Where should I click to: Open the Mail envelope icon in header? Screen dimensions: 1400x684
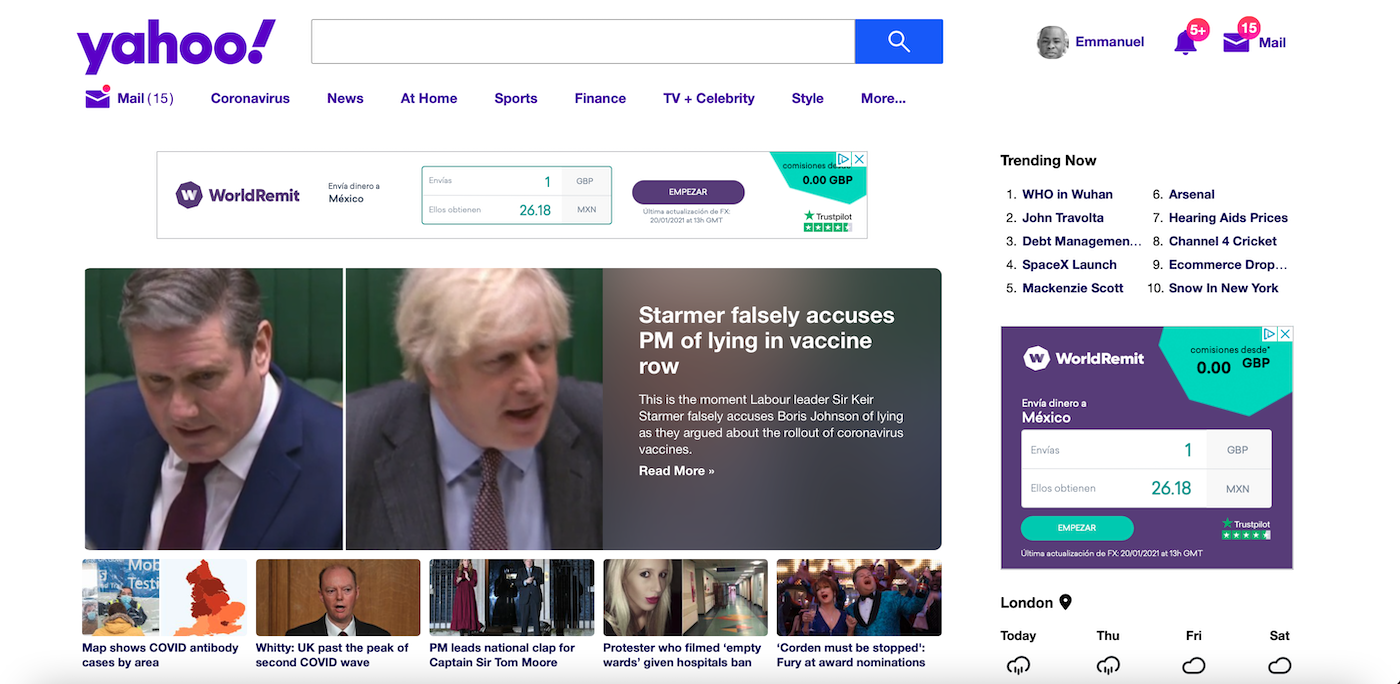click(1236, 42)
